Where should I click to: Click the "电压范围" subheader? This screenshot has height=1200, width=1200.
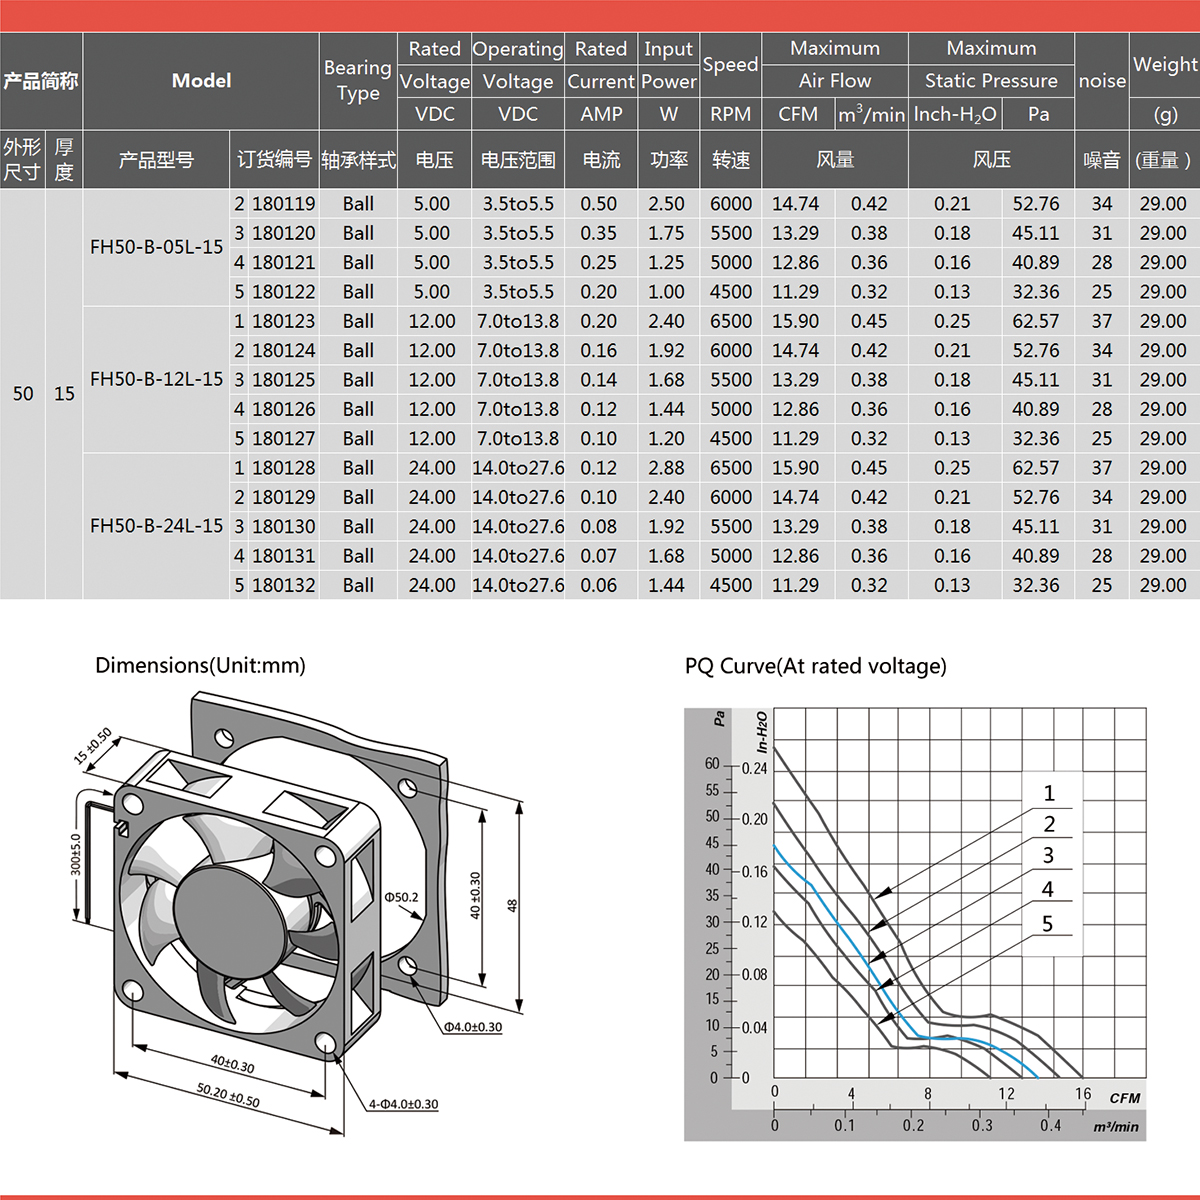517,160
